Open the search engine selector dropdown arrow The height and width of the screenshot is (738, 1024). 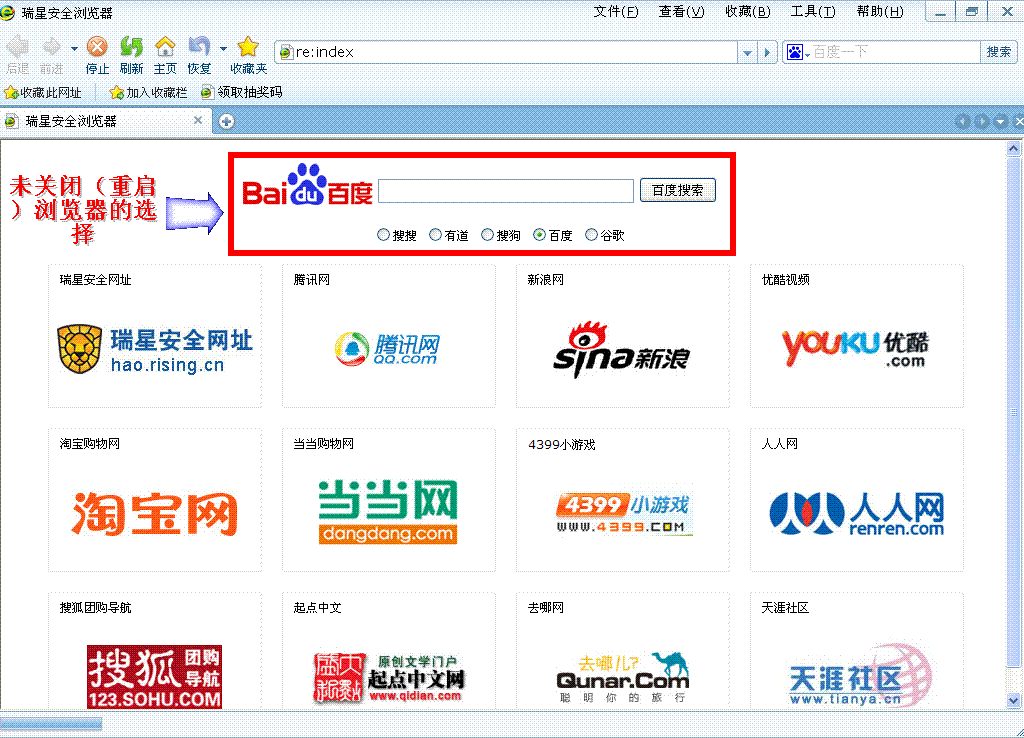(x=807, y=54)
